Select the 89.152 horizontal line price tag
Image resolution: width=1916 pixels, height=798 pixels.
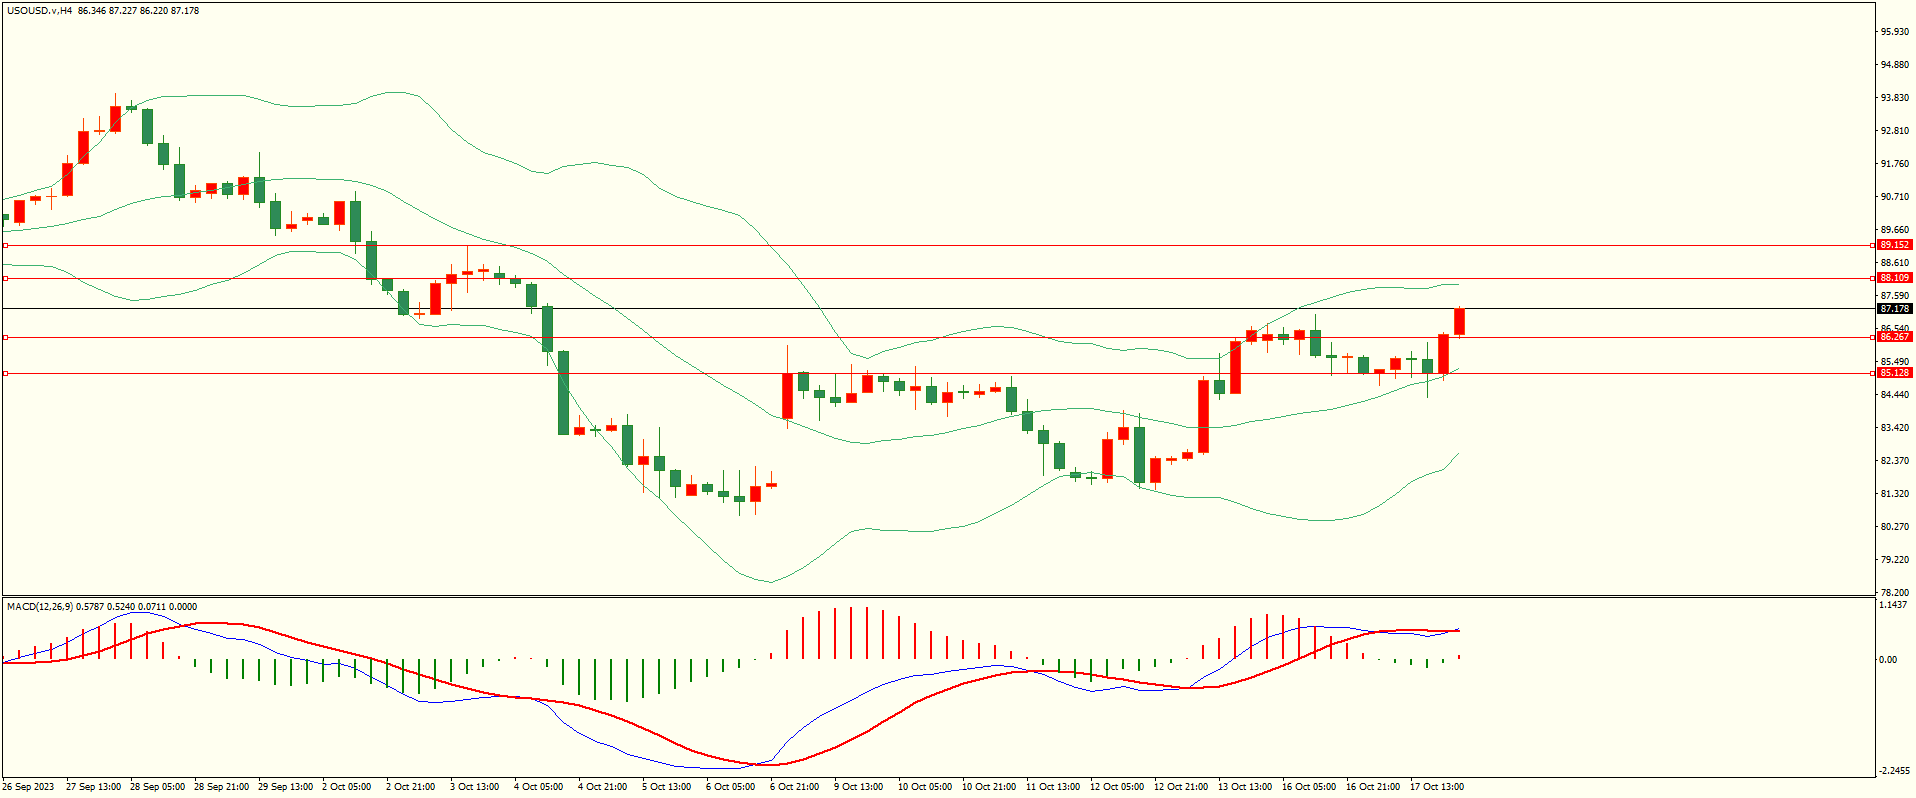pos(1894,245)
